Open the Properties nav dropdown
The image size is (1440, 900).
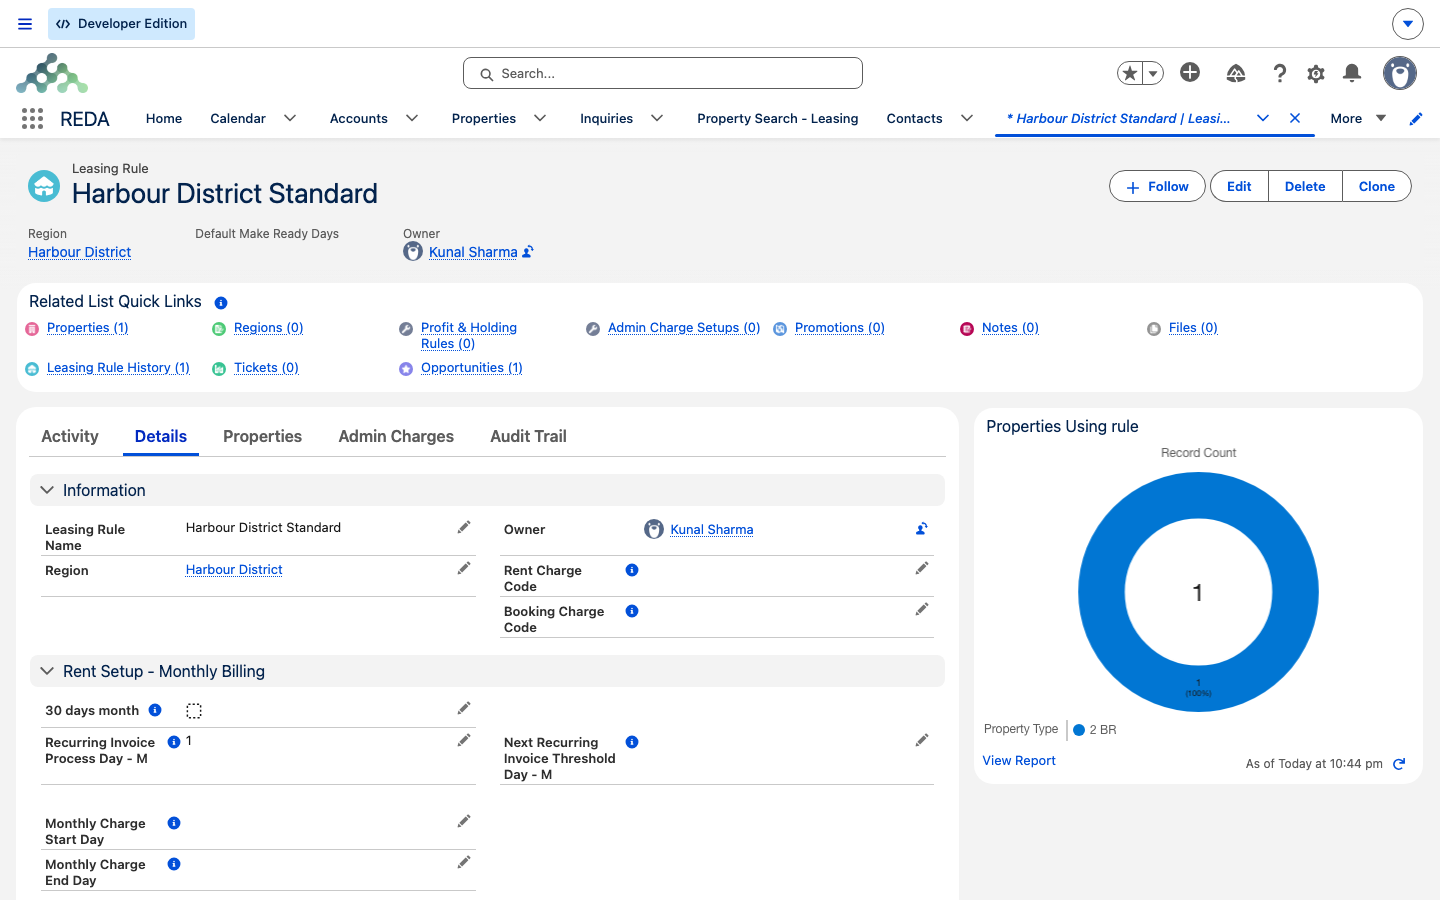tap(540, 118)
